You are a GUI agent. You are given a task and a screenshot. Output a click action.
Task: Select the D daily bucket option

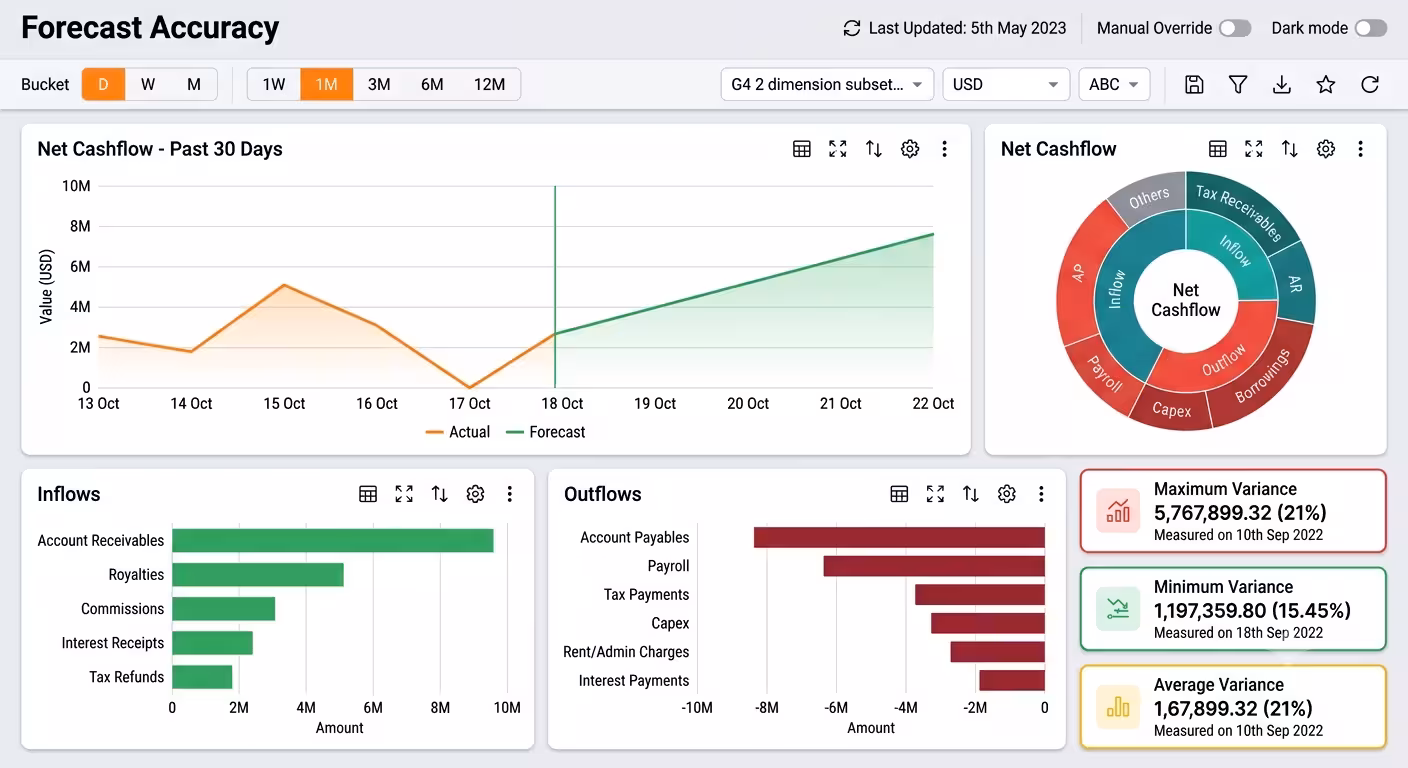[103, 84]
